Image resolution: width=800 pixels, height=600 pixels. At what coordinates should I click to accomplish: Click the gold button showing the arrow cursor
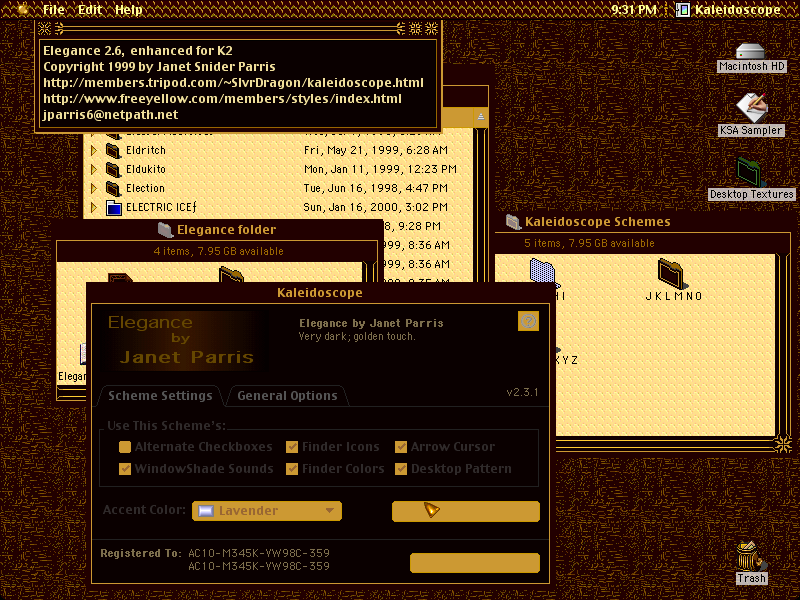465,511
